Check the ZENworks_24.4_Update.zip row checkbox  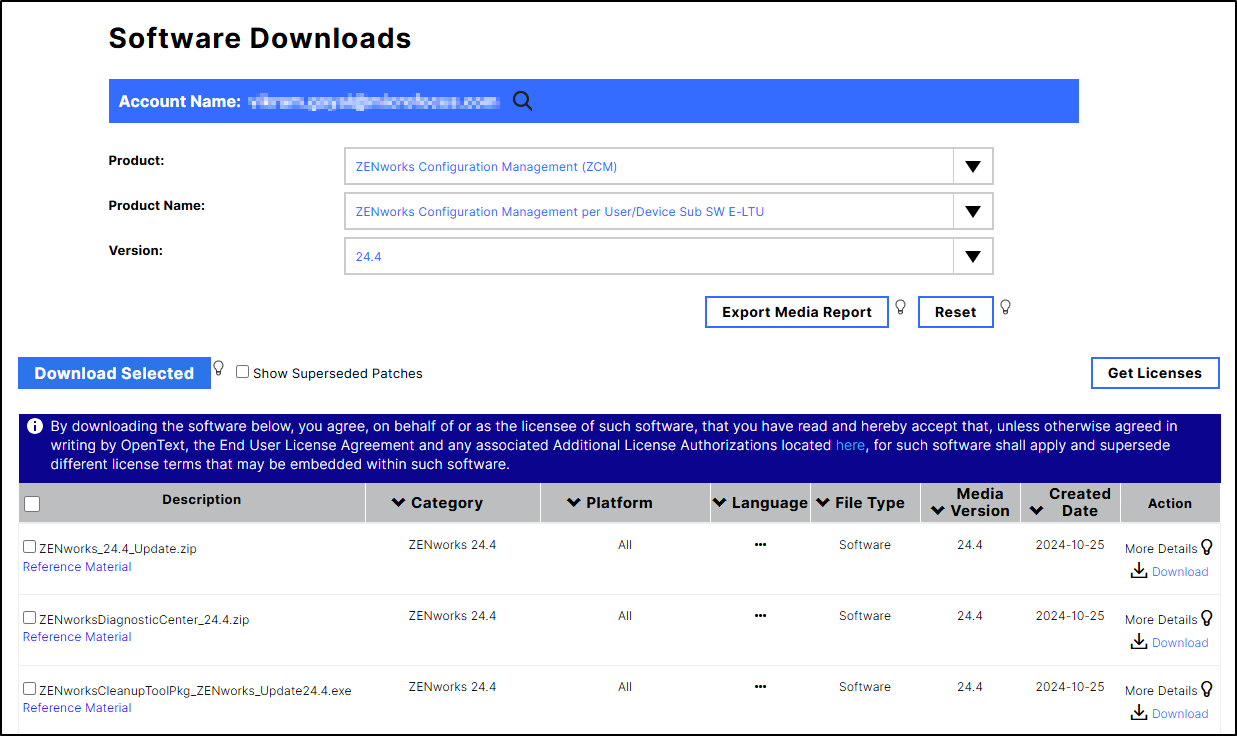[29, 547]
